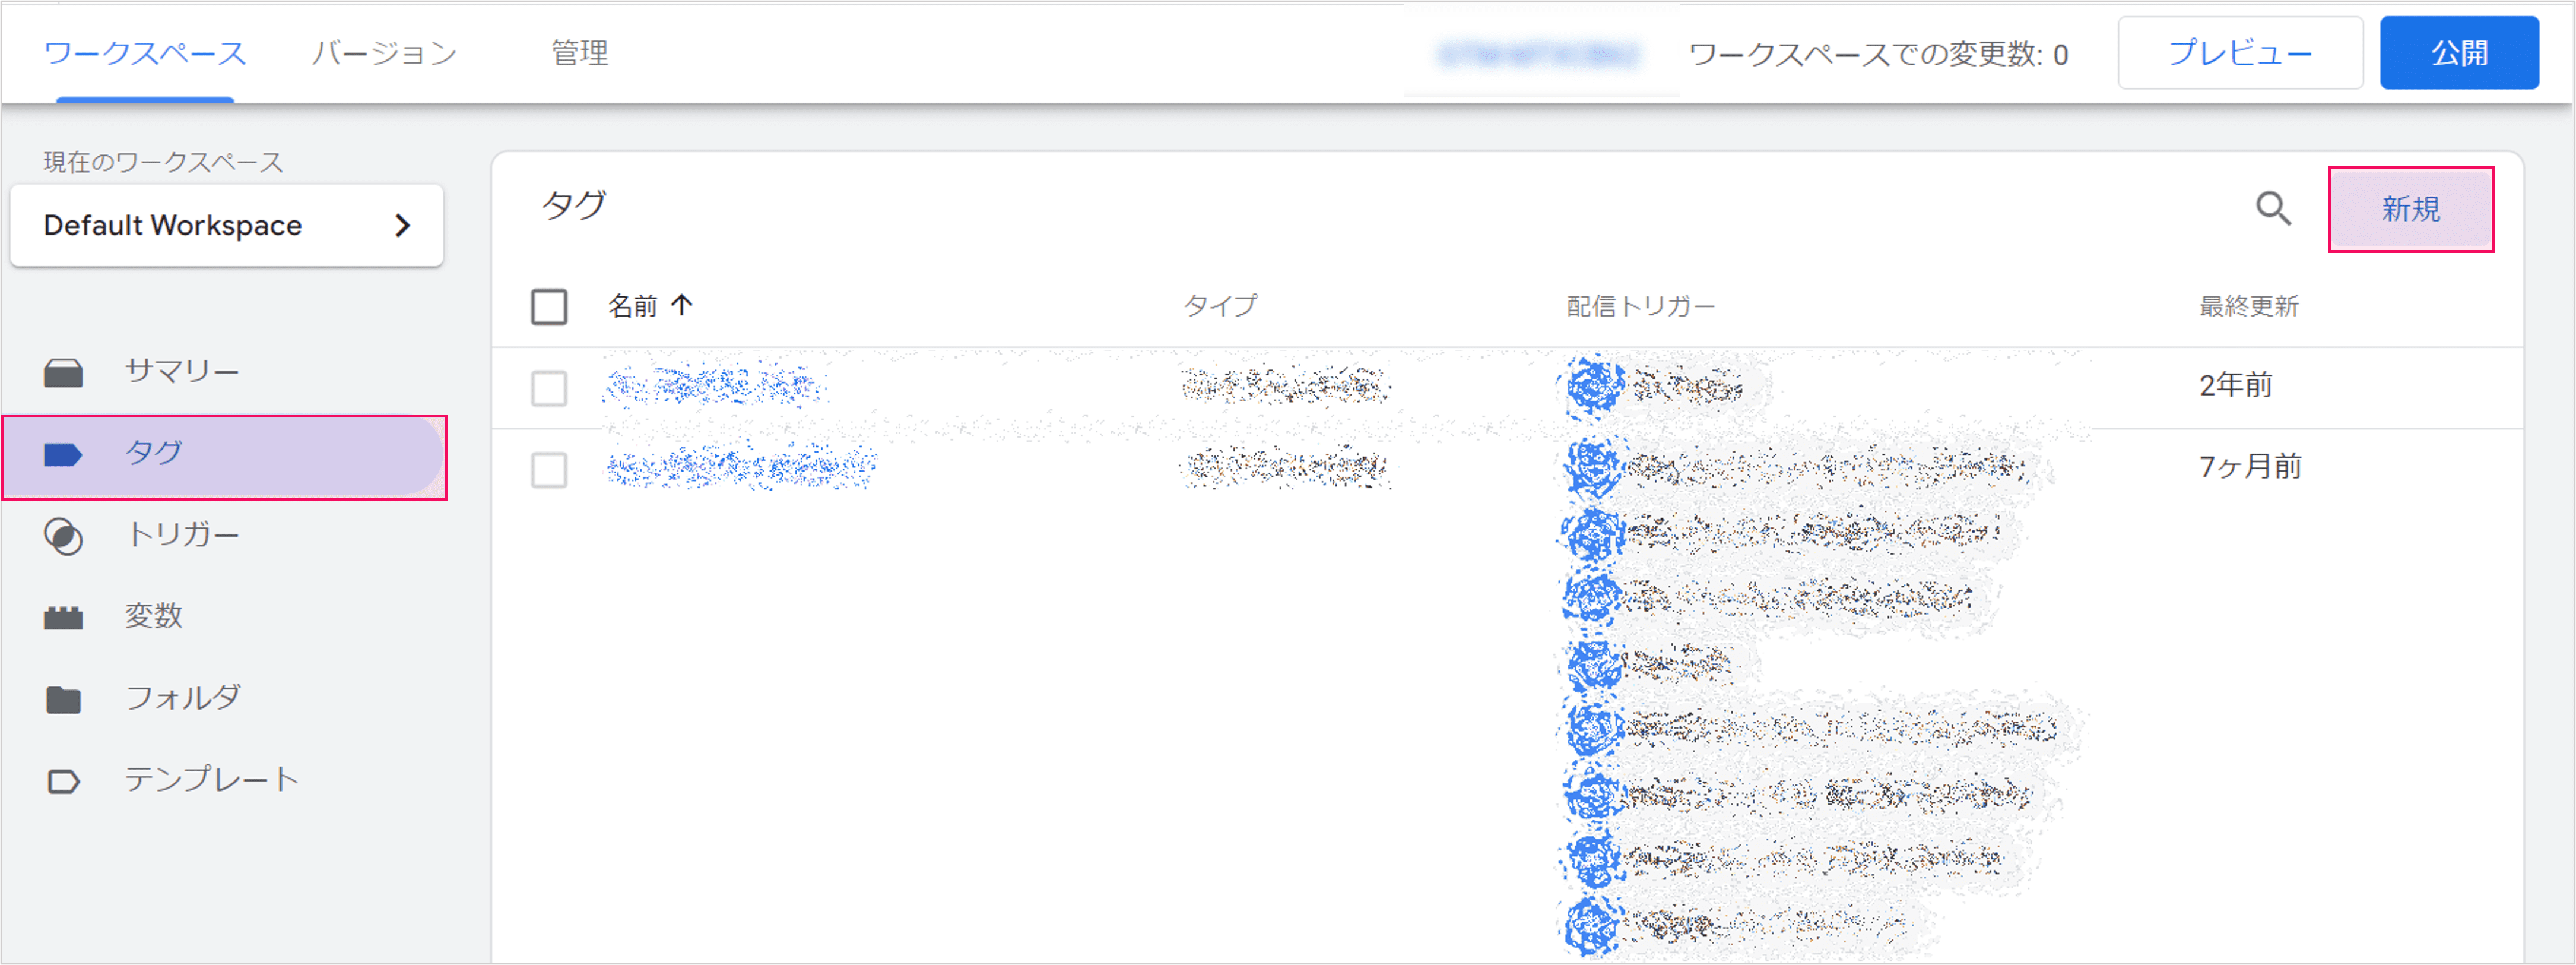Click the sort arrow next to 名前

(x=682, y=304)
